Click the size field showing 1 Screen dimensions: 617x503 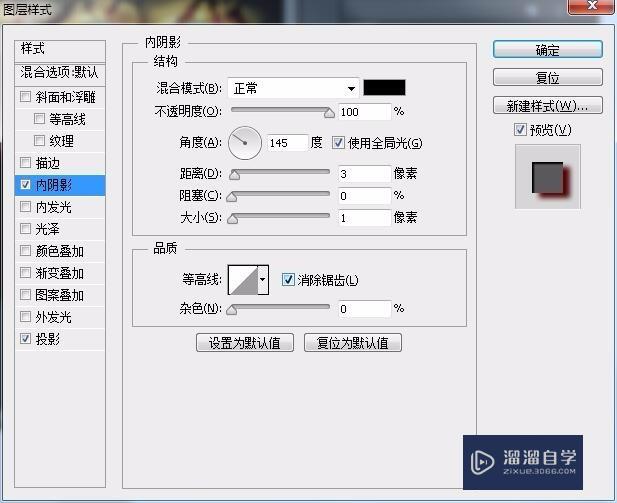[x=364, y=218]
